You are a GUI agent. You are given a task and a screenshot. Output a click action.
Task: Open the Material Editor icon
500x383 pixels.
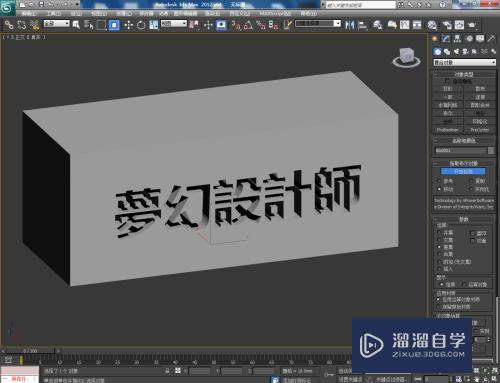[432, 25]
